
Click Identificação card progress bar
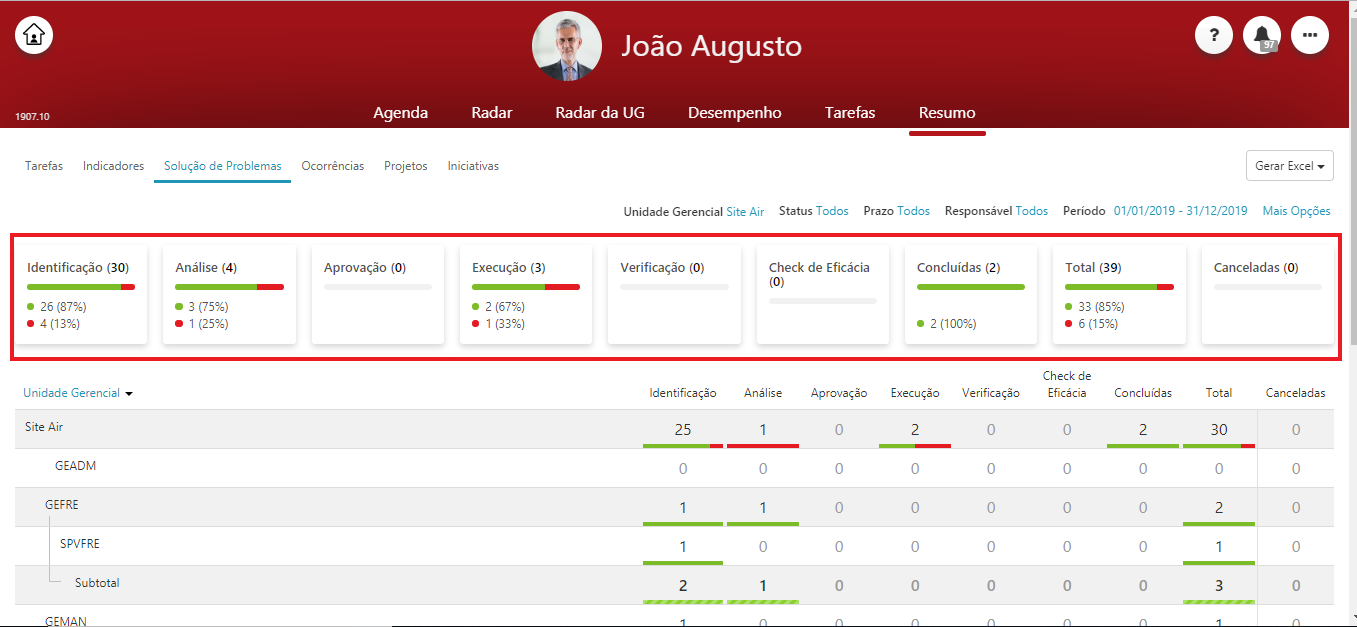(x=81, y=287)
